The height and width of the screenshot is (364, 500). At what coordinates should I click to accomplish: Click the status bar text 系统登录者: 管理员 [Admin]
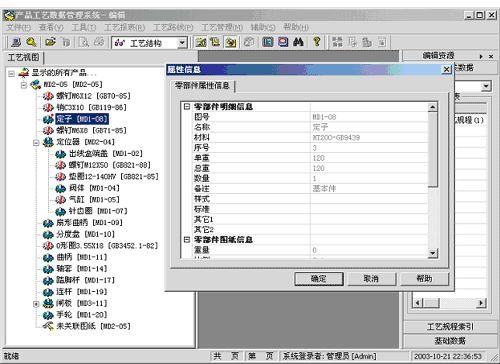click(329, 356)
